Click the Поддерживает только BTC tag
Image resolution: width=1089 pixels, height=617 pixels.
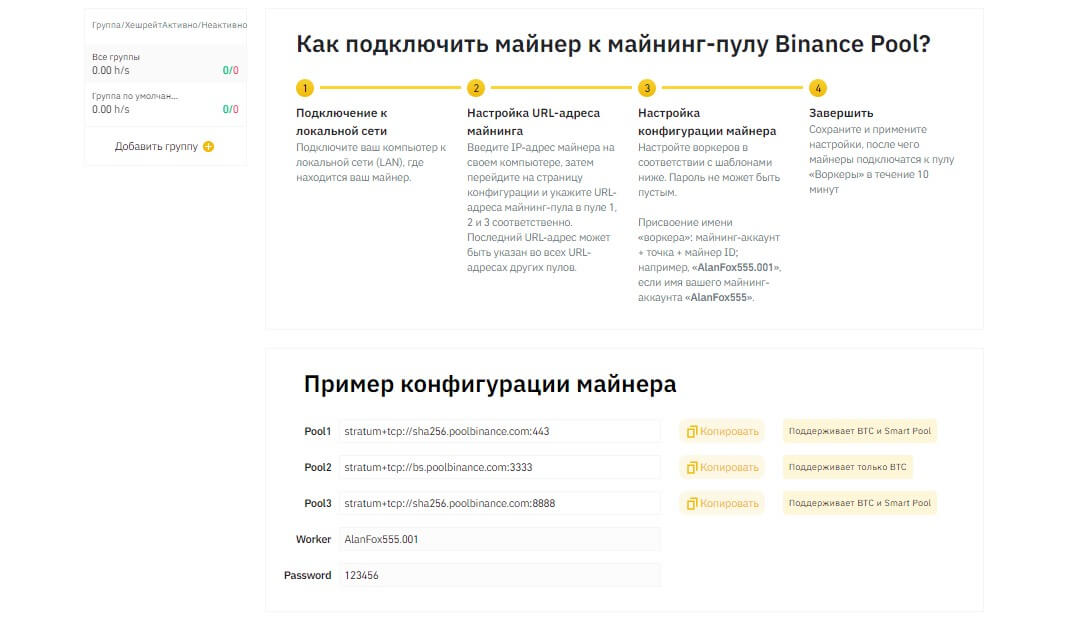point(847,467)
